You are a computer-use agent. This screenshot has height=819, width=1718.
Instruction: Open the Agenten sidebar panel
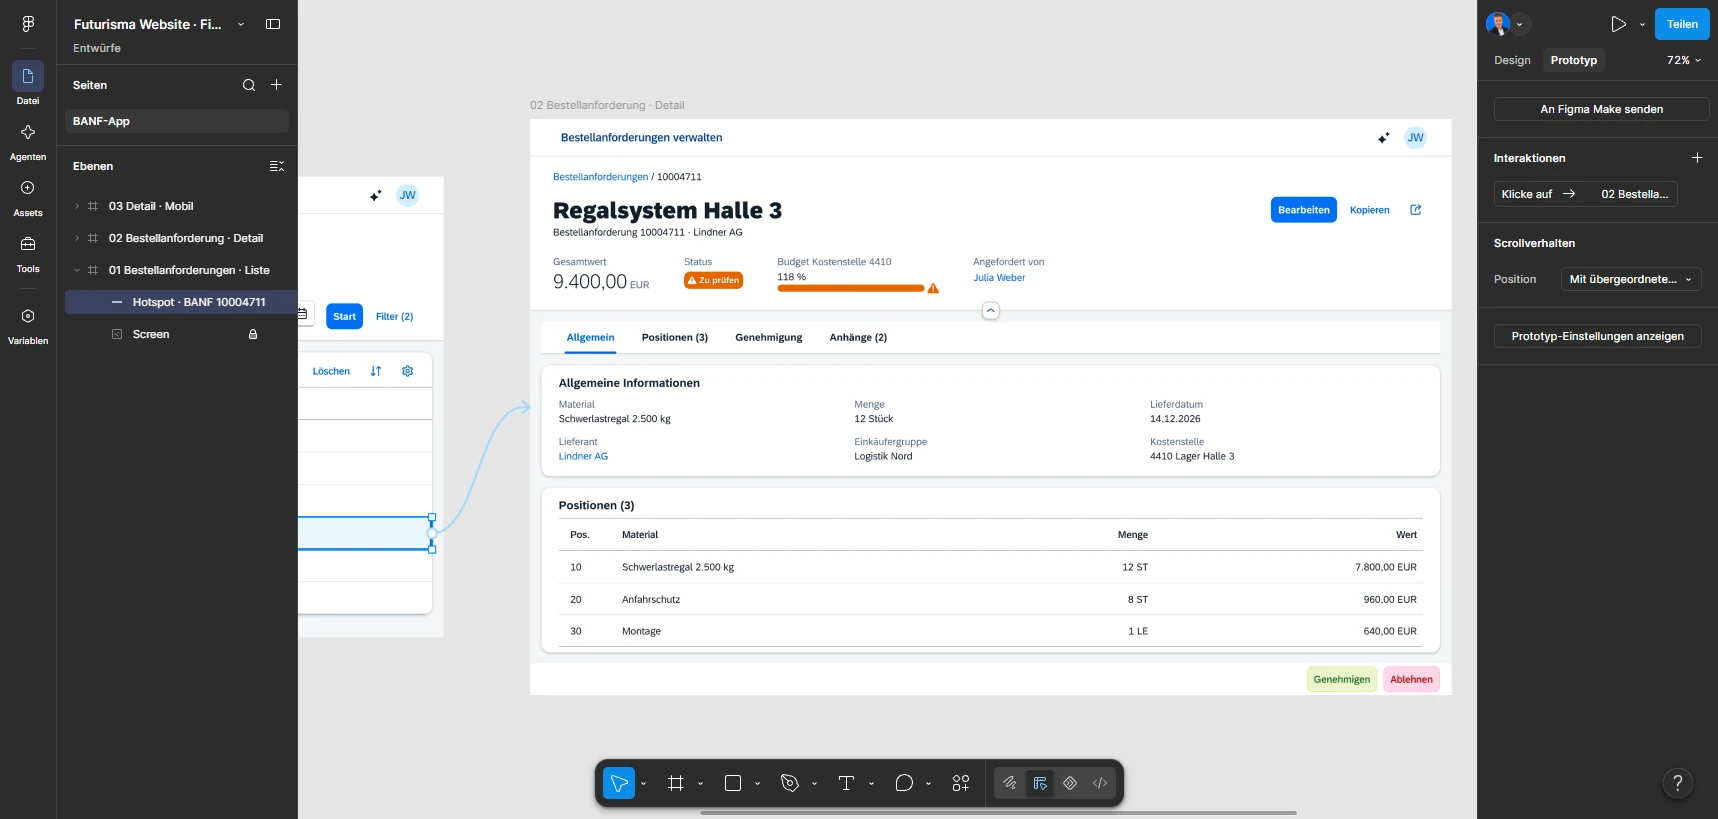(28, 142)
